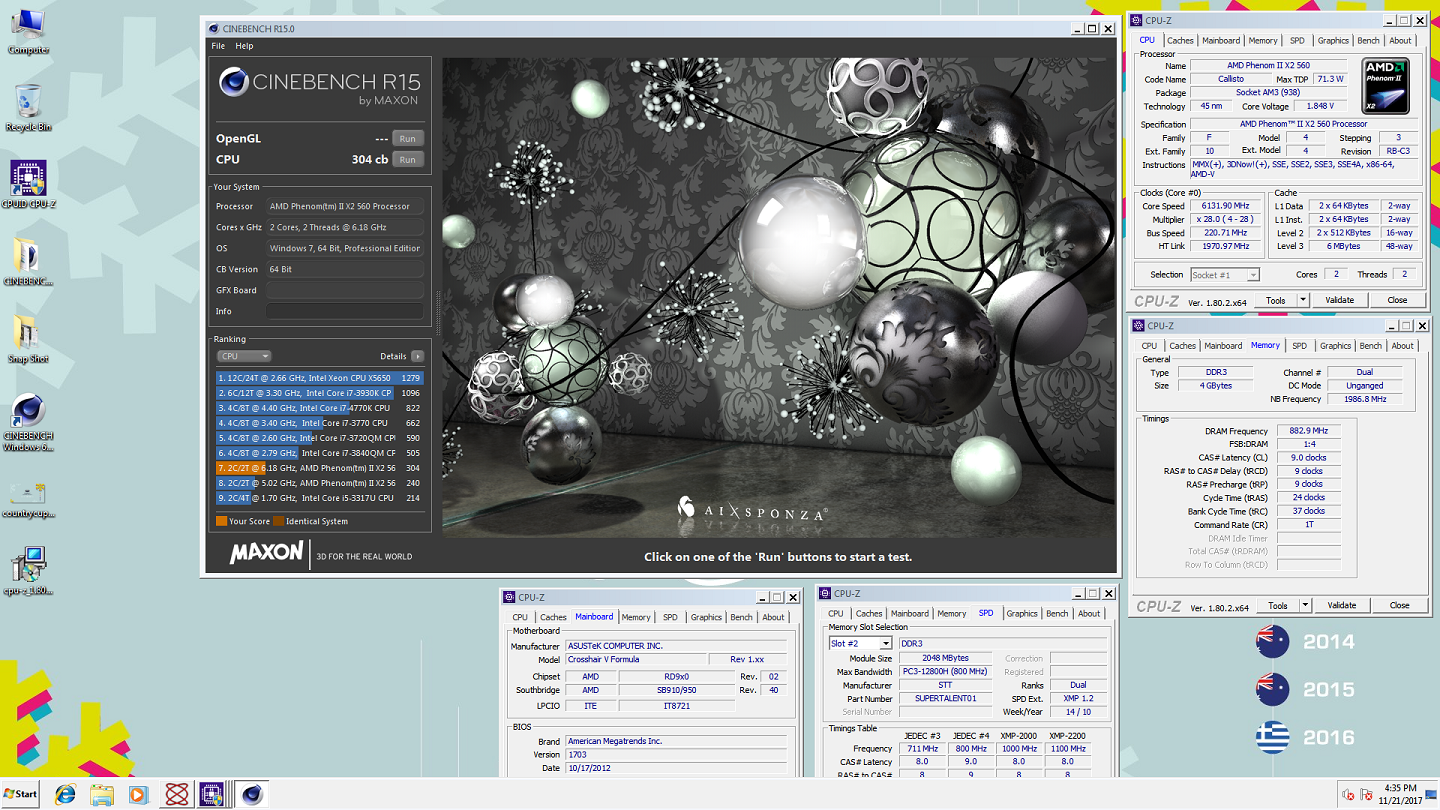The image size is (1440, 810).
Task: Click the Show desktop button
Action: [1433, 794]
